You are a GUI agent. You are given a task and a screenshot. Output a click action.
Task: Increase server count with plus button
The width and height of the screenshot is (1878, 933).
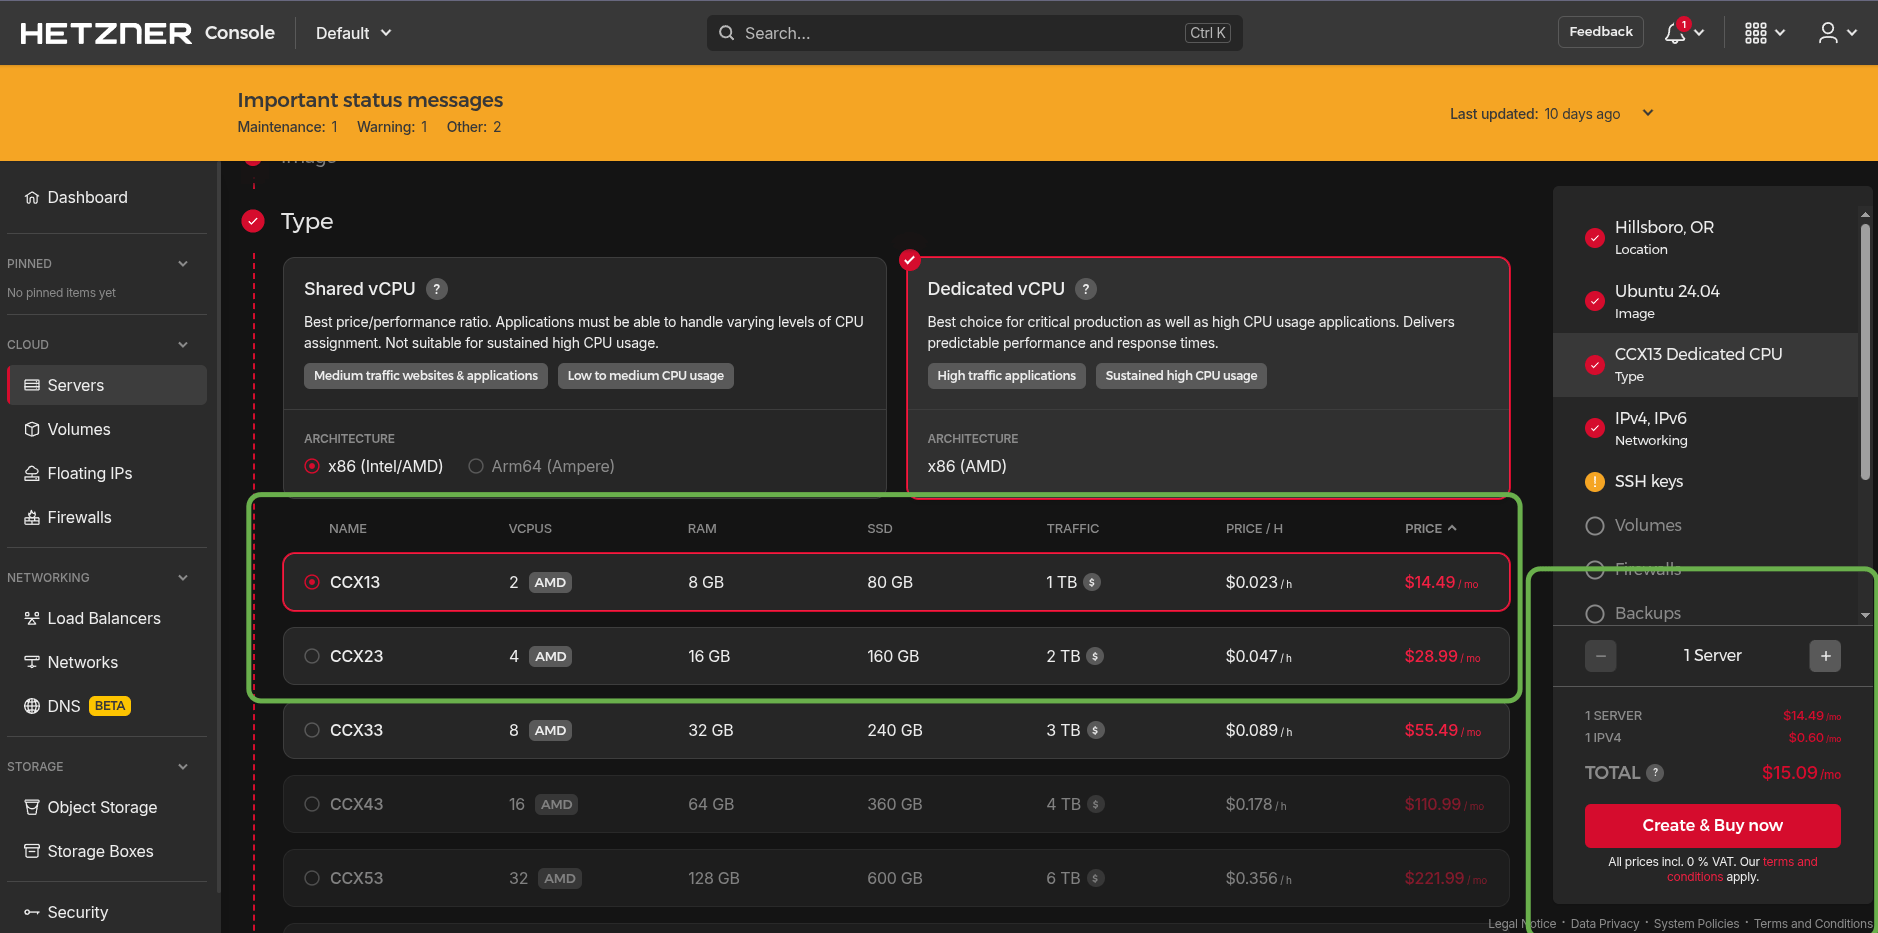point(1825,656)
